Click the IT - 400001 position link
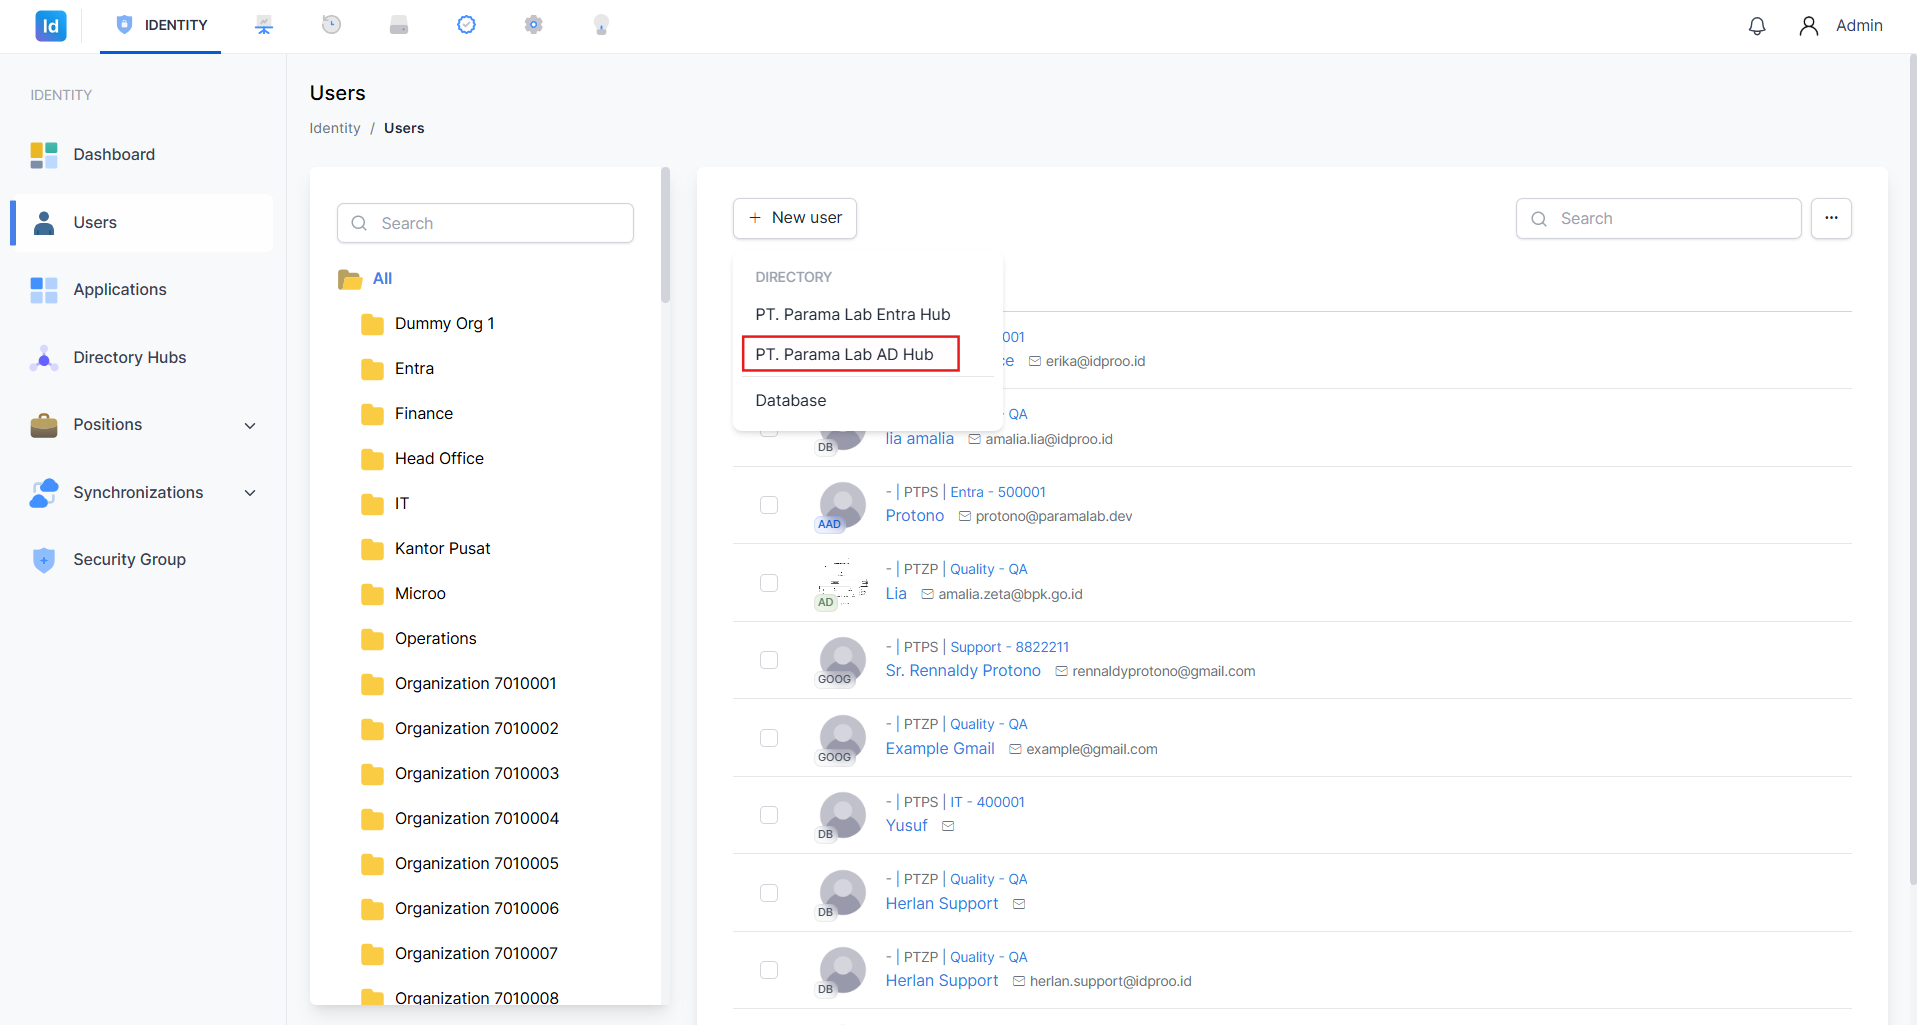Screen dimensions: 1917x1025 [x=987, y=802]
